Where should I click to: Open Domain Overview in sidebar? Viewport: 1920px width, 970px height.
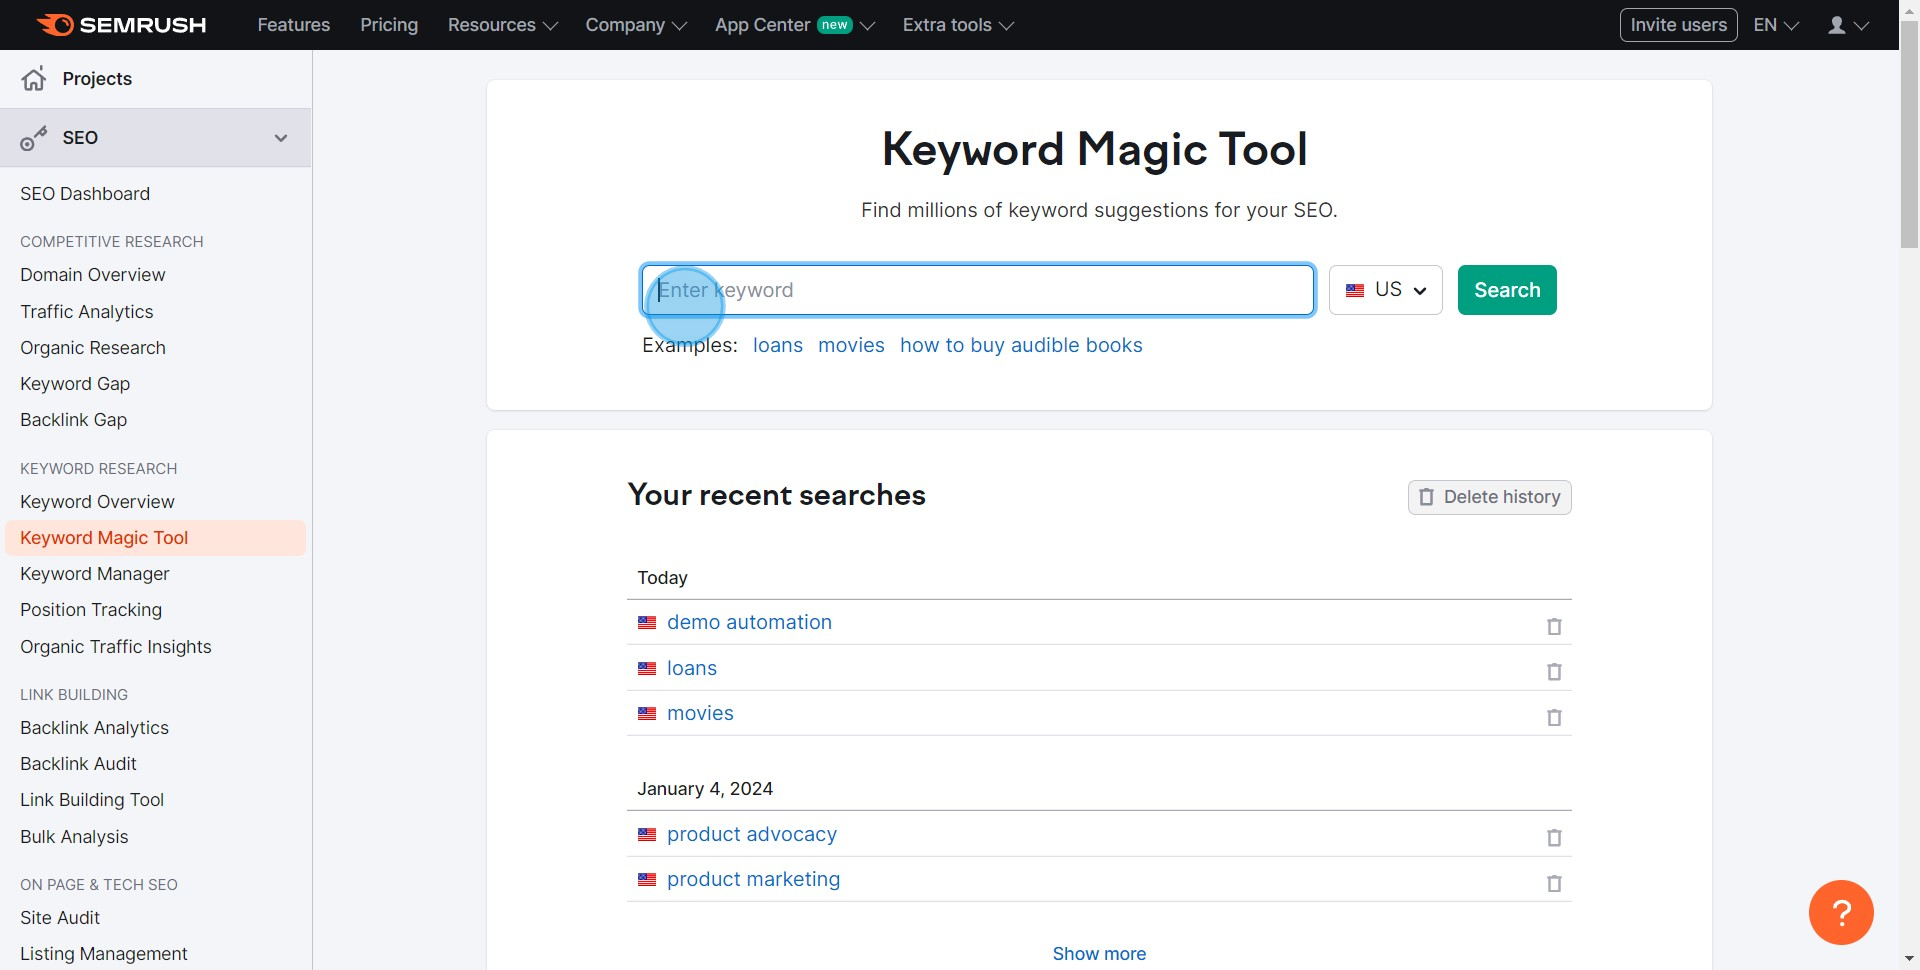click(93, 275)
